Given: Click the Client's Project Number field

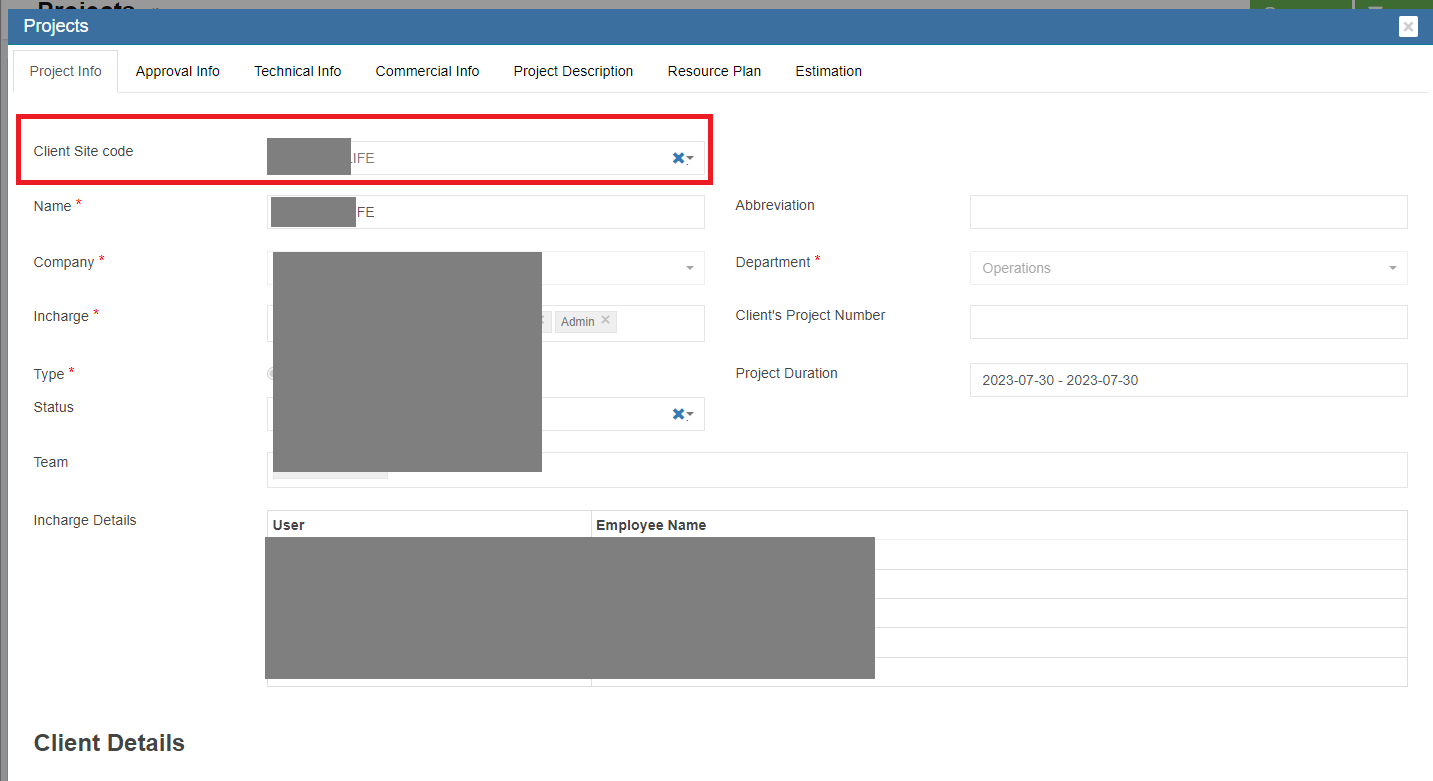Looking at the screenshot, I should [1188, 322].
